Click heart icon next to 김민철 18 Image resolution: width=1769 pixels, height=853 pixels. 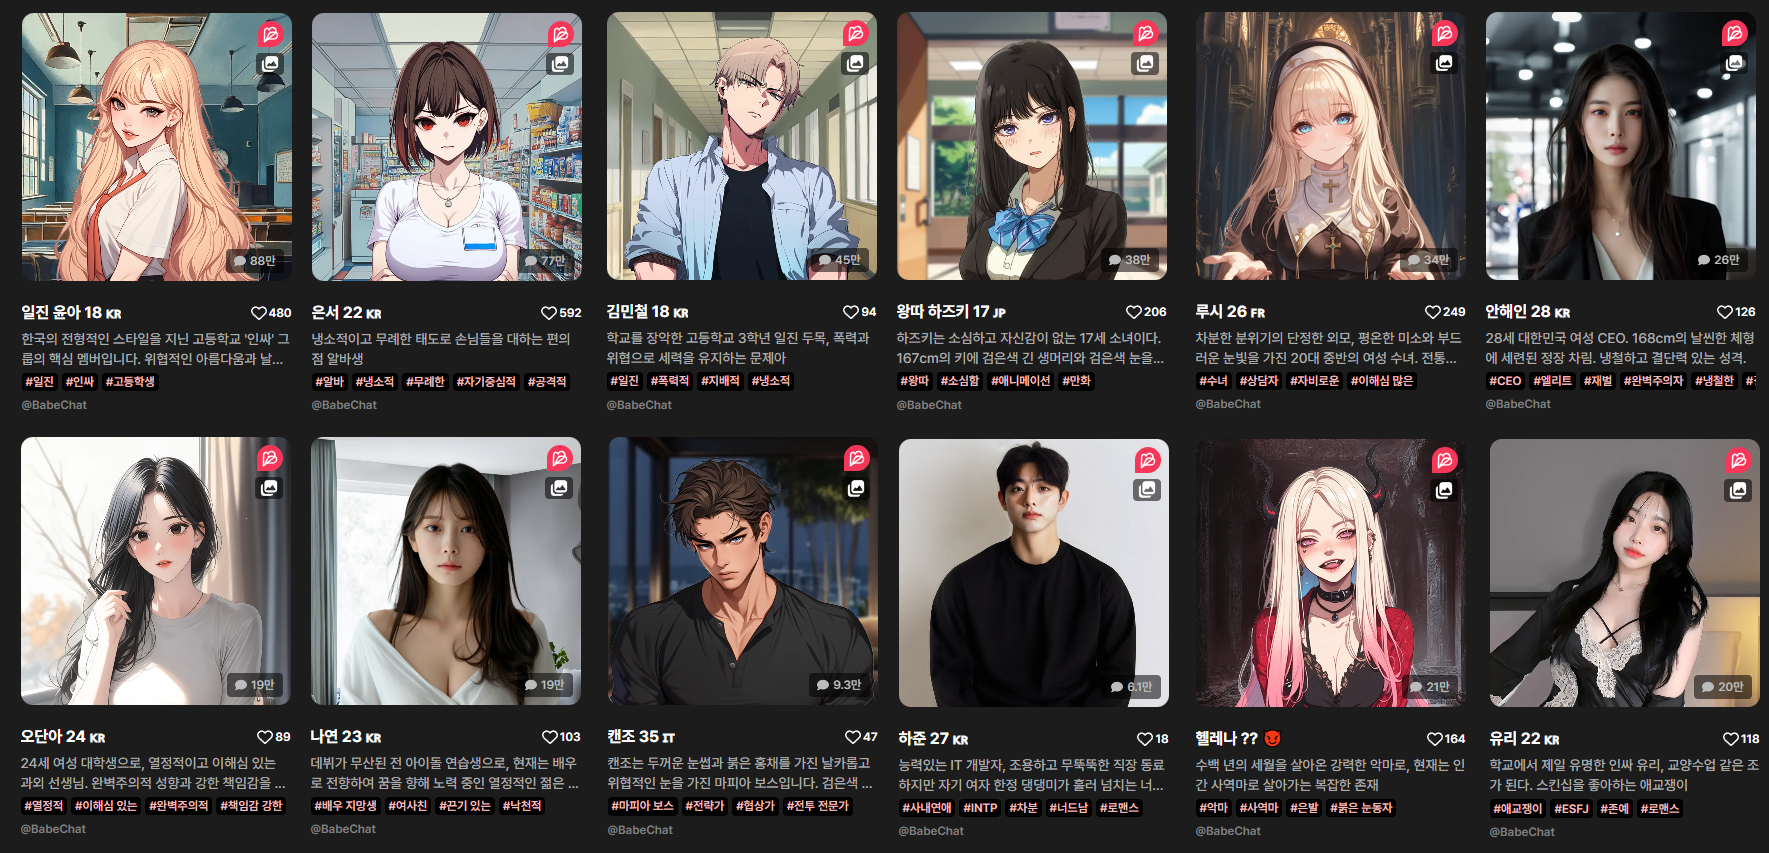(x=851, y=312)
